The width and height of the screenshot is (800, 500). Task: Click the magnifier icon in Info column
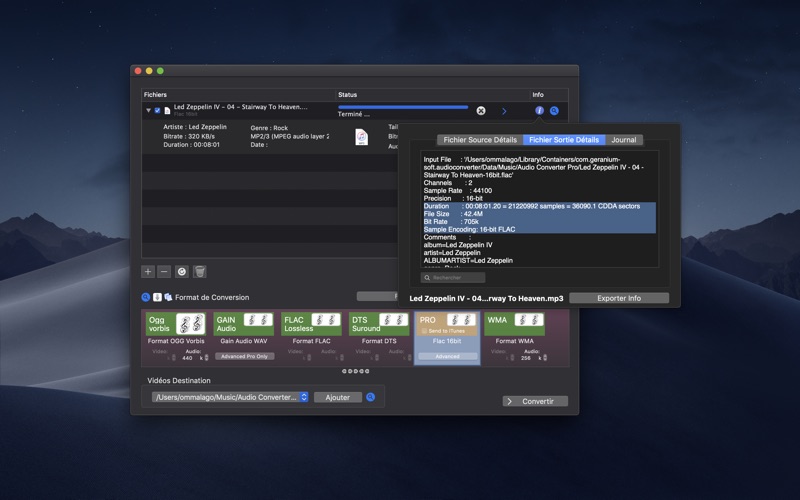point(554,111)
